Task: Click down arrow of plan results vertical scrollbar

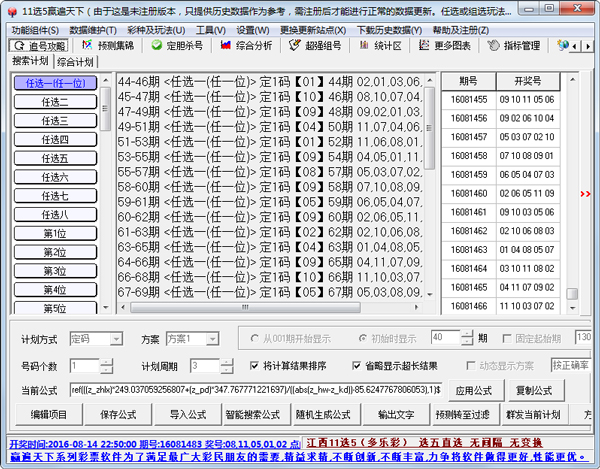Action: (430, 295)
